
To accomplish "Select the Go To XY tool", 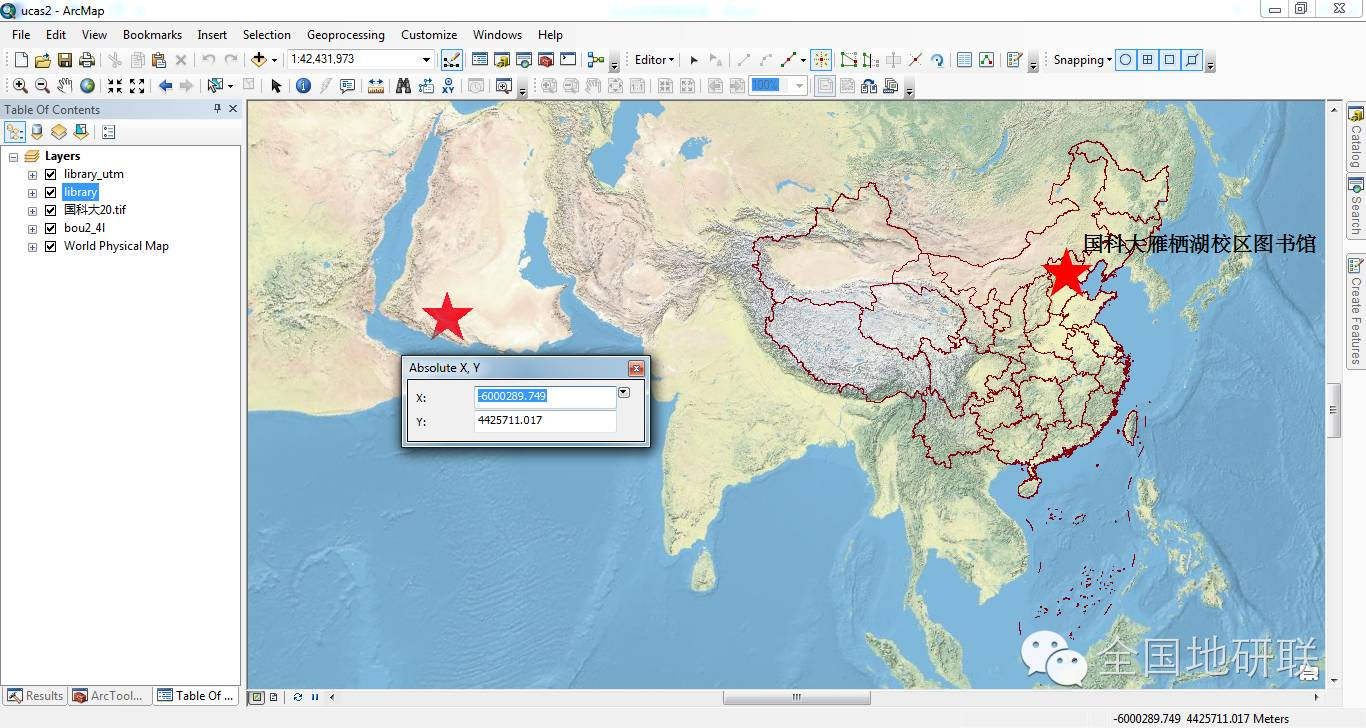I will tap(448, 85).
